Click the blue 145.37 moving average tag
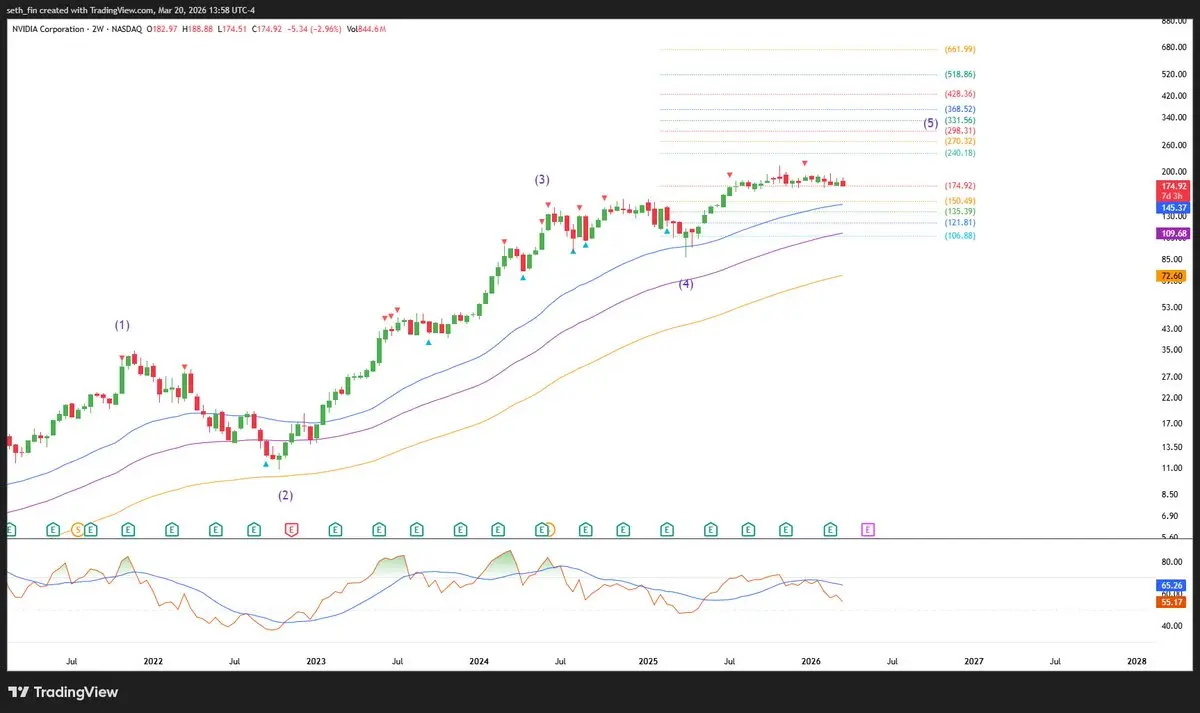The width and height of the screenshot is (1200, 713). (1173, 207)
